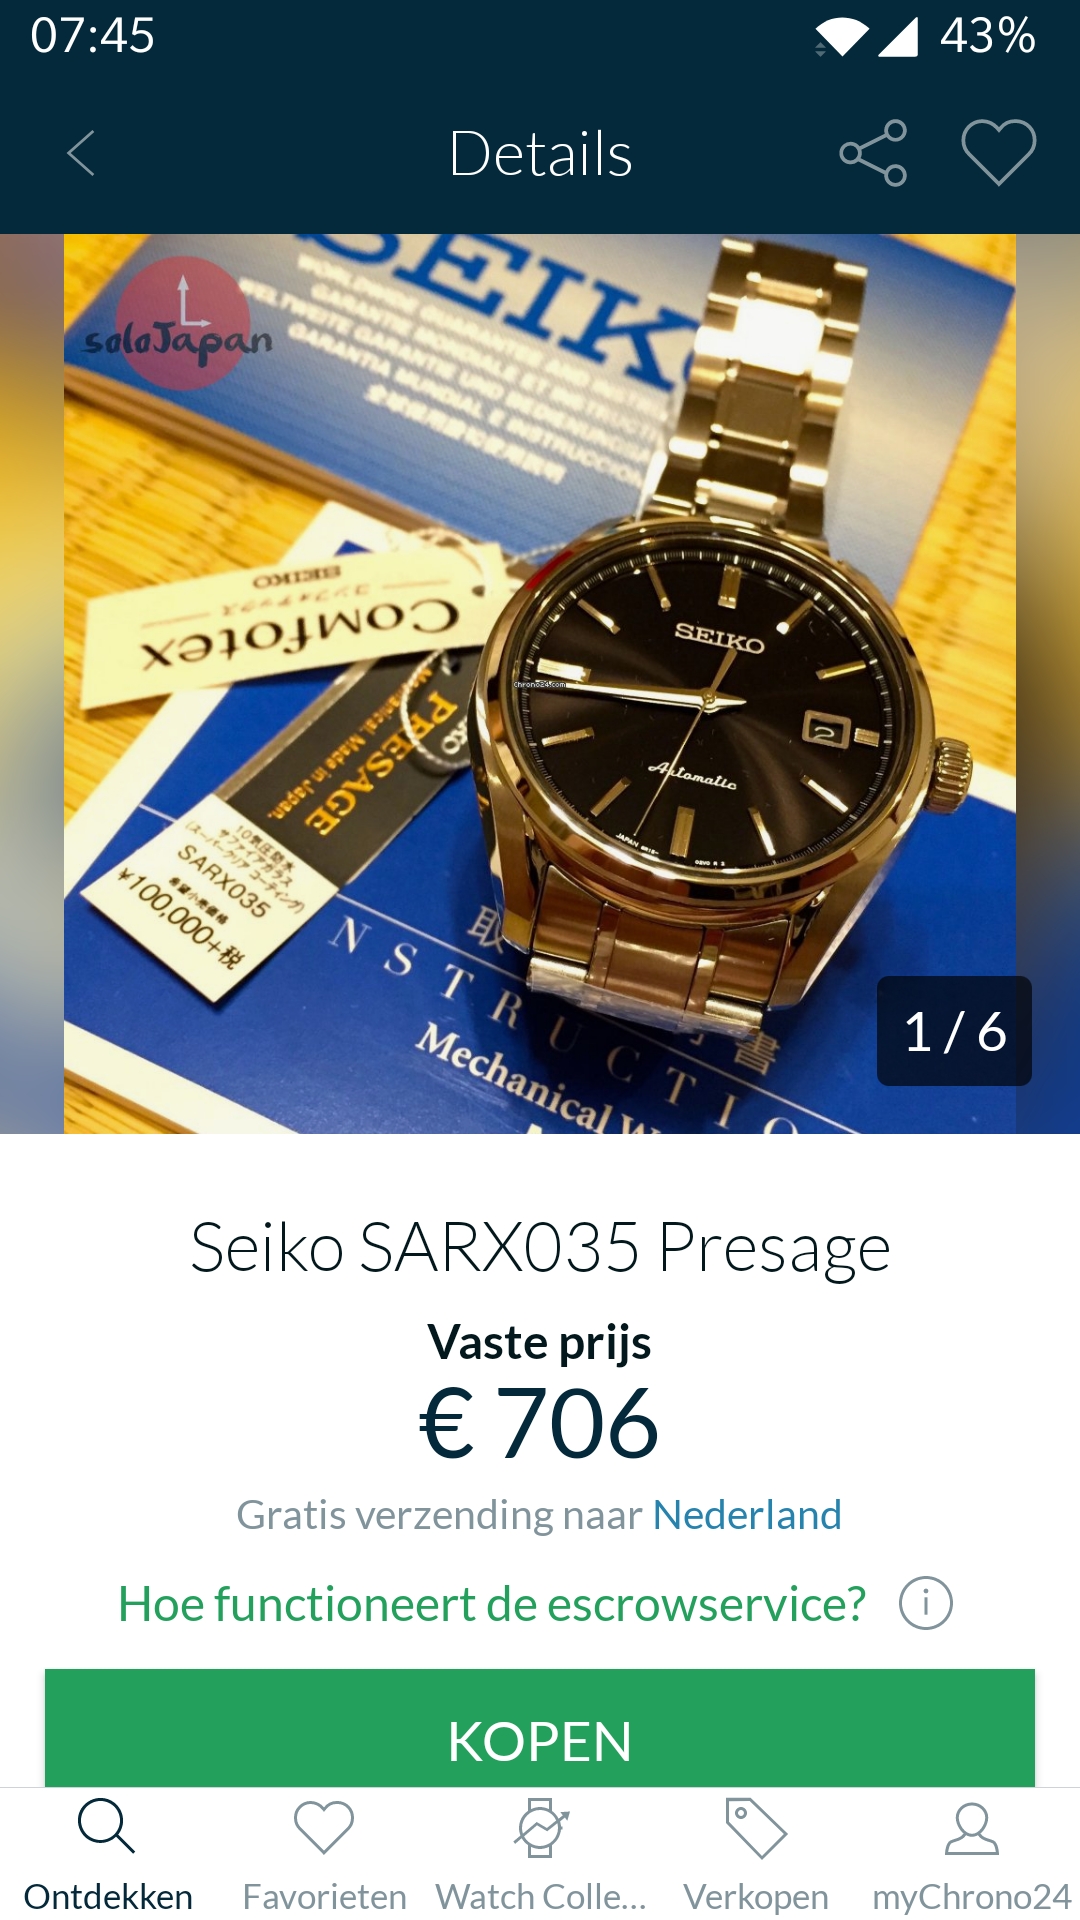Toggle the heart favorite icon in header

coord(999,152)
